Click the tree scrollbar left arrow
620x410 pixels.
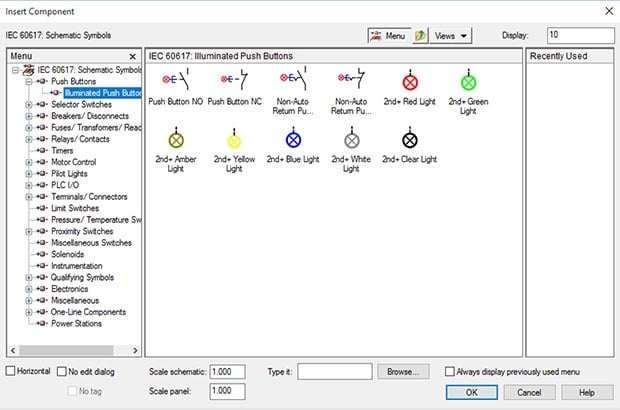tap(13, 350)
